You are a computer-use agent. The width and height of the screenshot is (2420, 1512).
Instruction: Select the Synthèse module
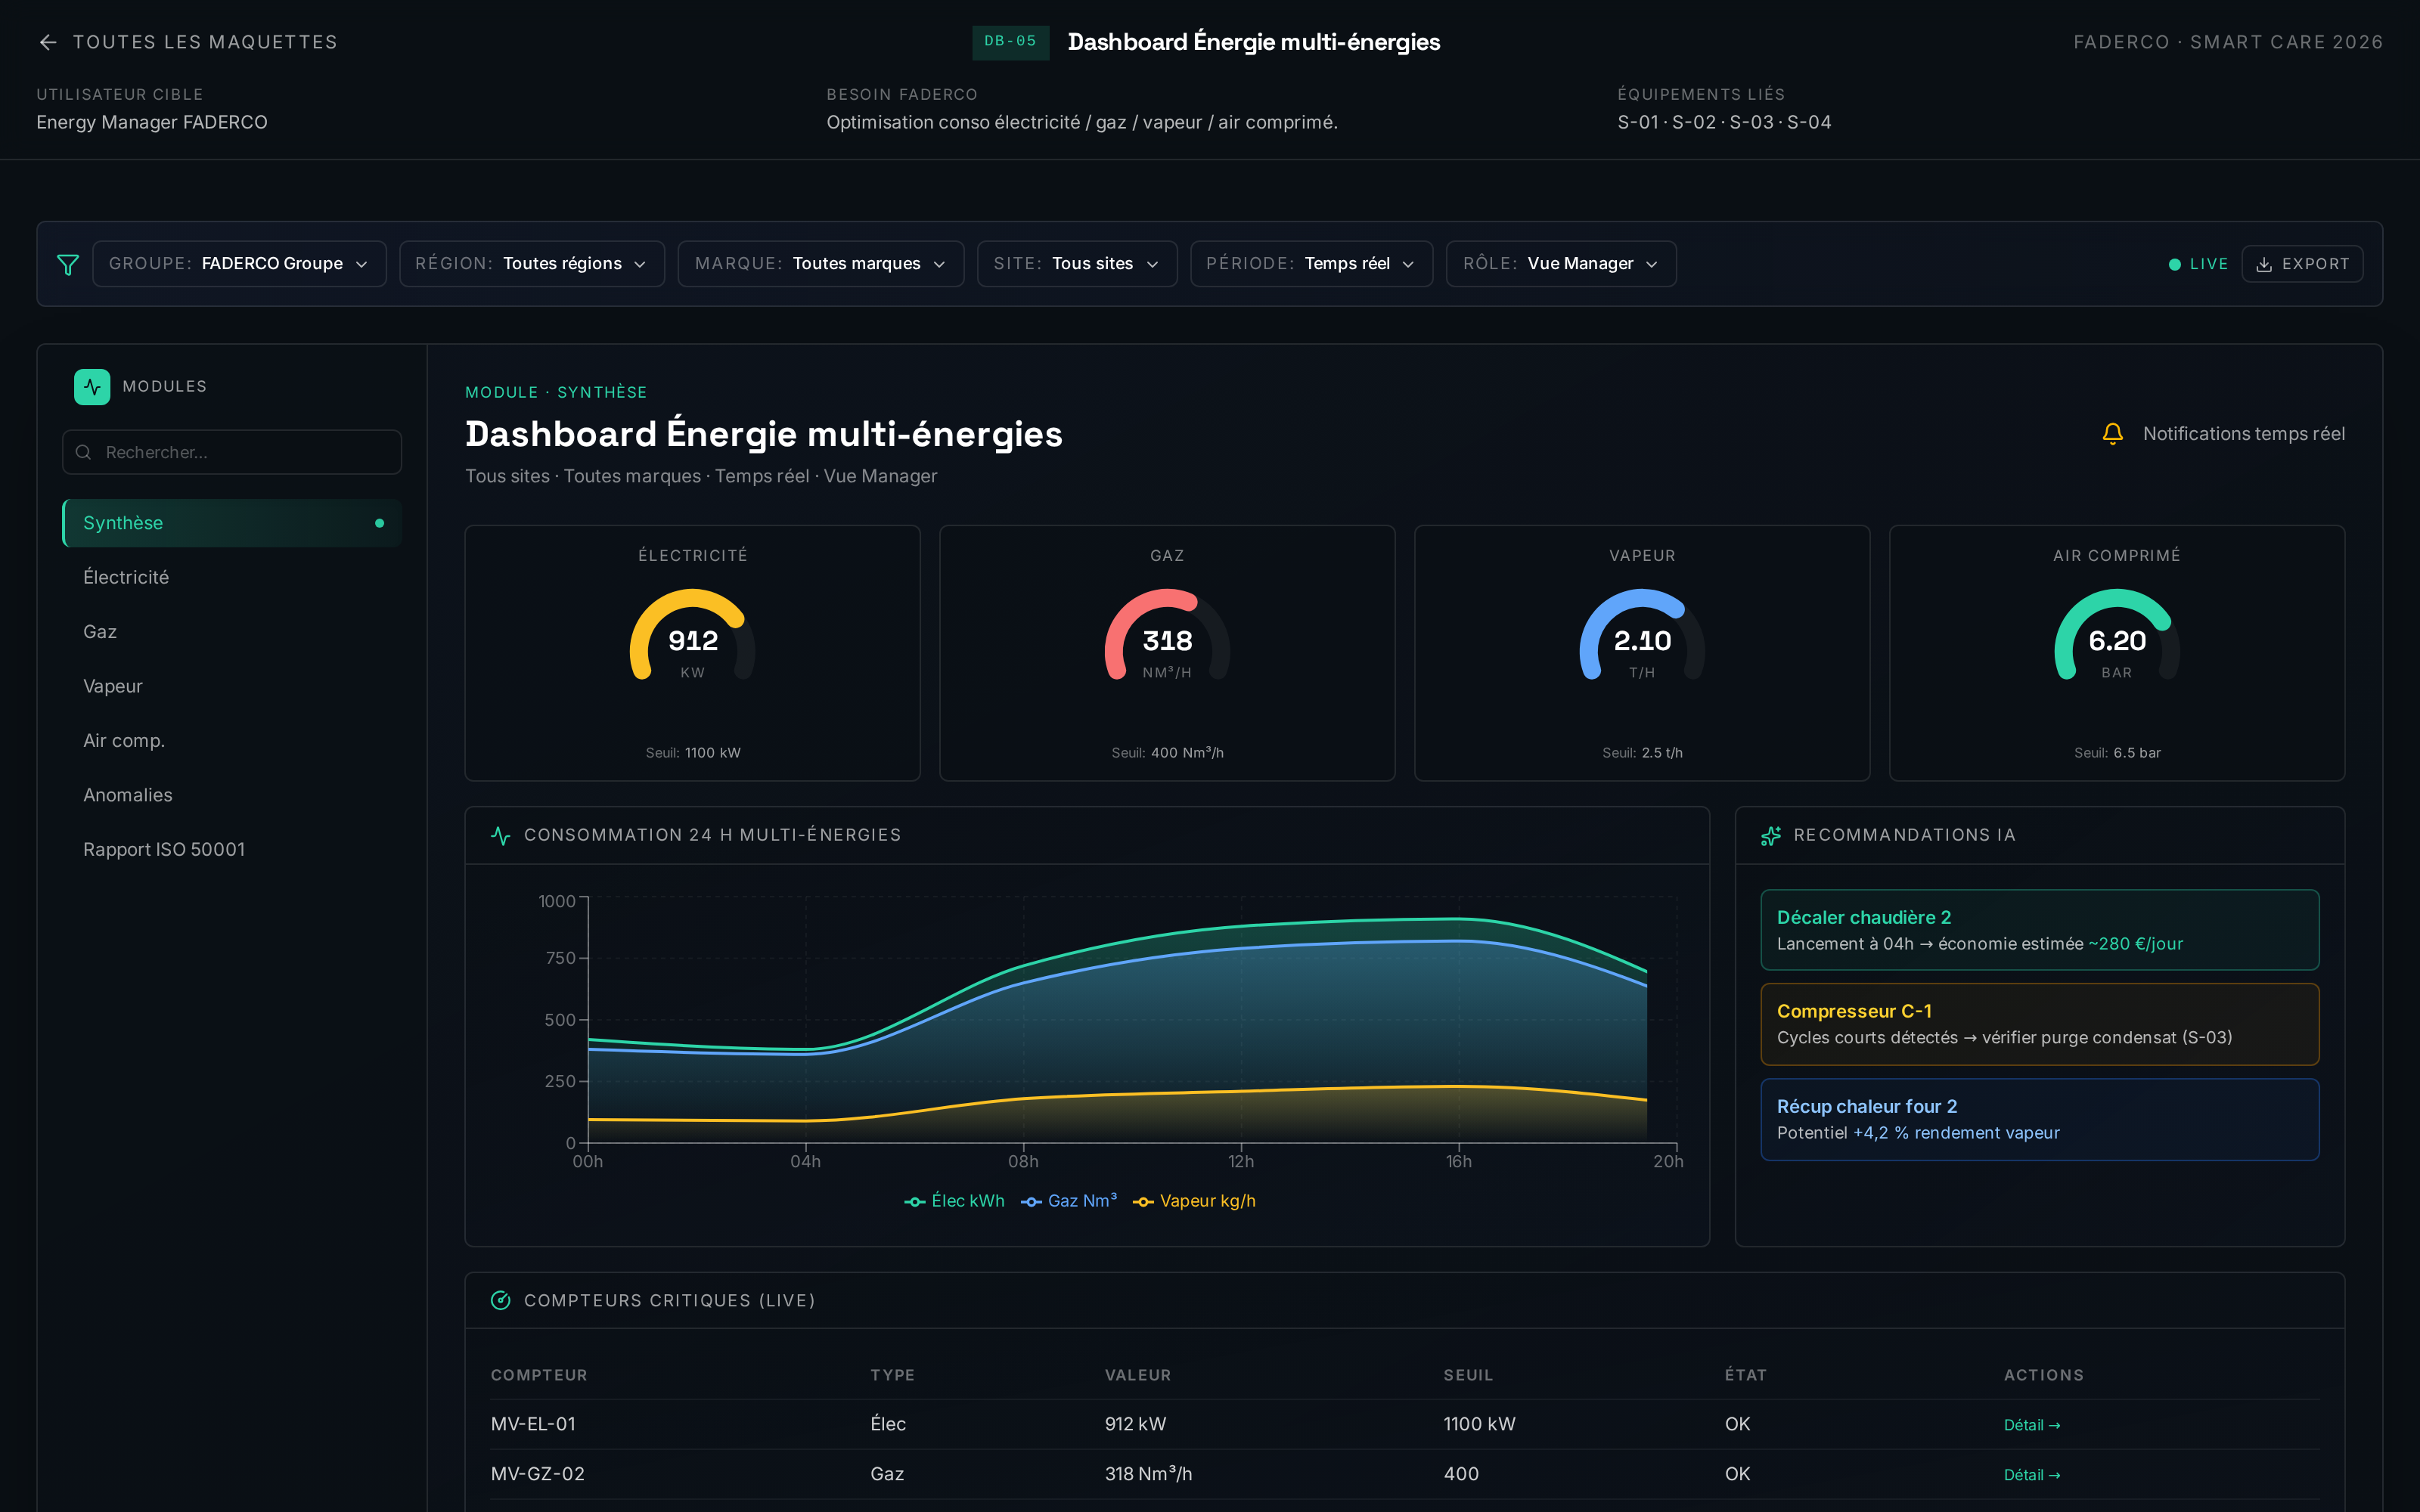click(232, 523)
